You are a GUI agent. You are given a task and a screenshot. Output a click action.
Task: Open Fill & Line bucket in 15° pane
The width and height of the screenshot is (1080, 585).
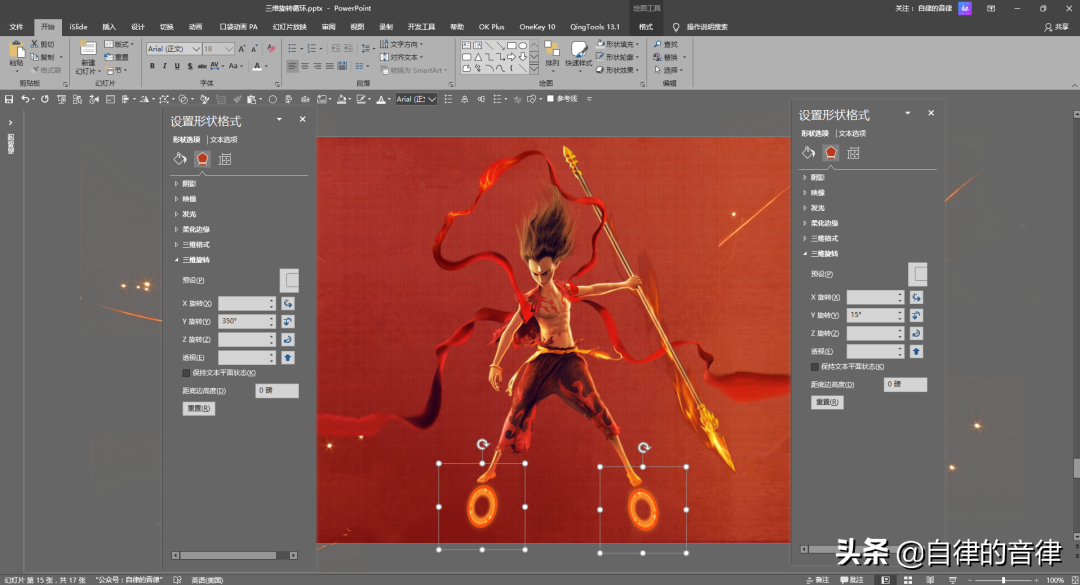[x=809, y=153]
